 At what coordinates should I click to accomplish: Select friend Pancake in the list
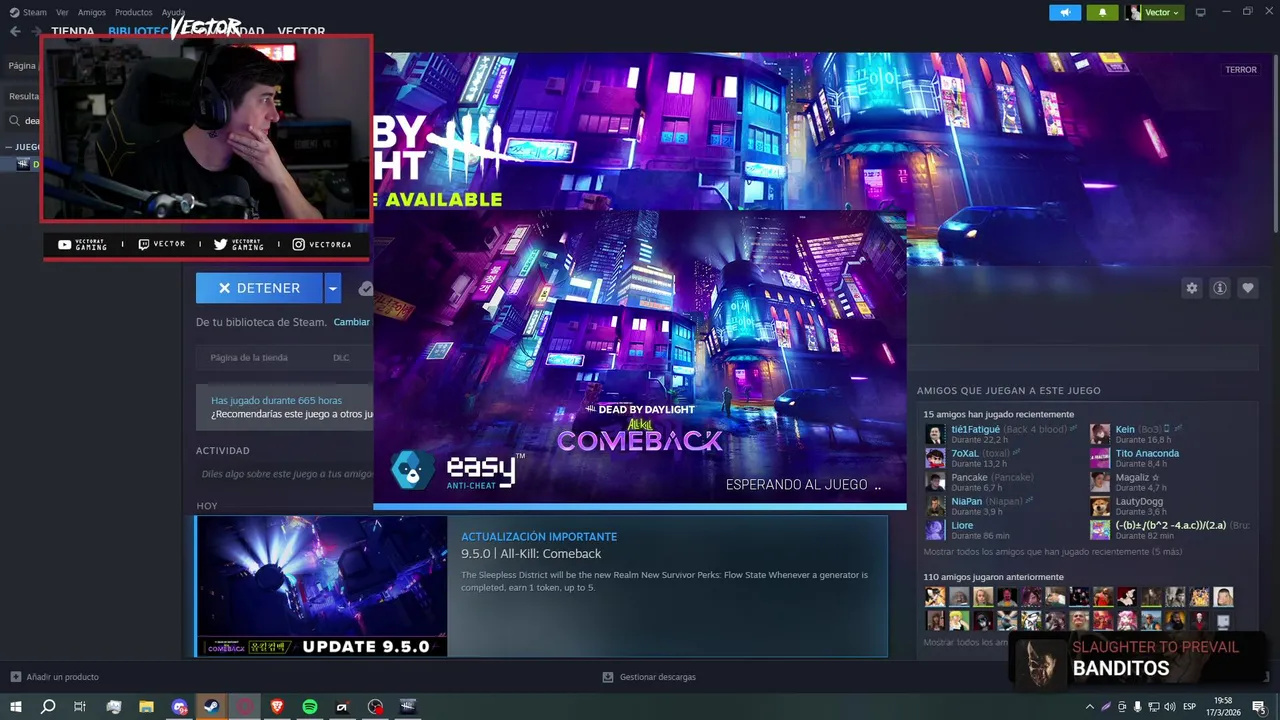pyautogui.click(x=969, y=477)
